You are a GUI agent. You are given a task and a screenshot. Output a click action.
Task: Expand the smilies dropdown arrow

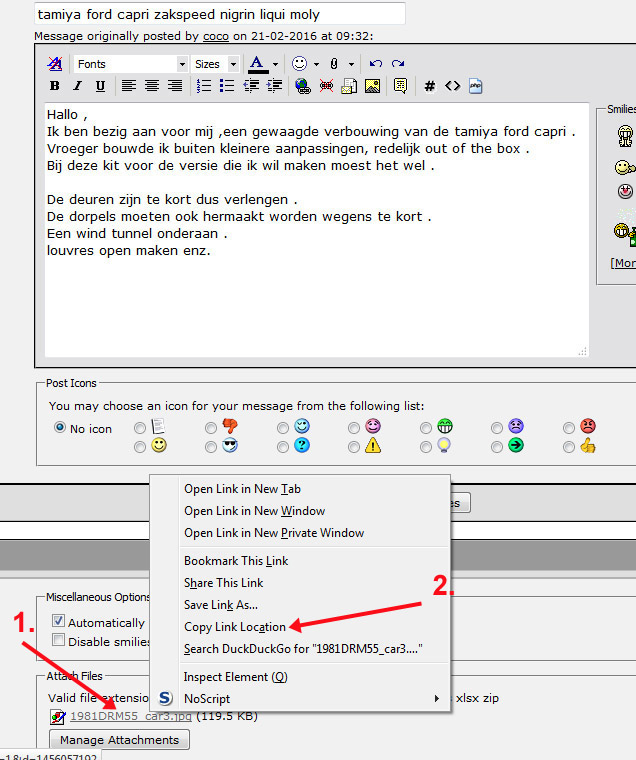(x=316, y=64)
